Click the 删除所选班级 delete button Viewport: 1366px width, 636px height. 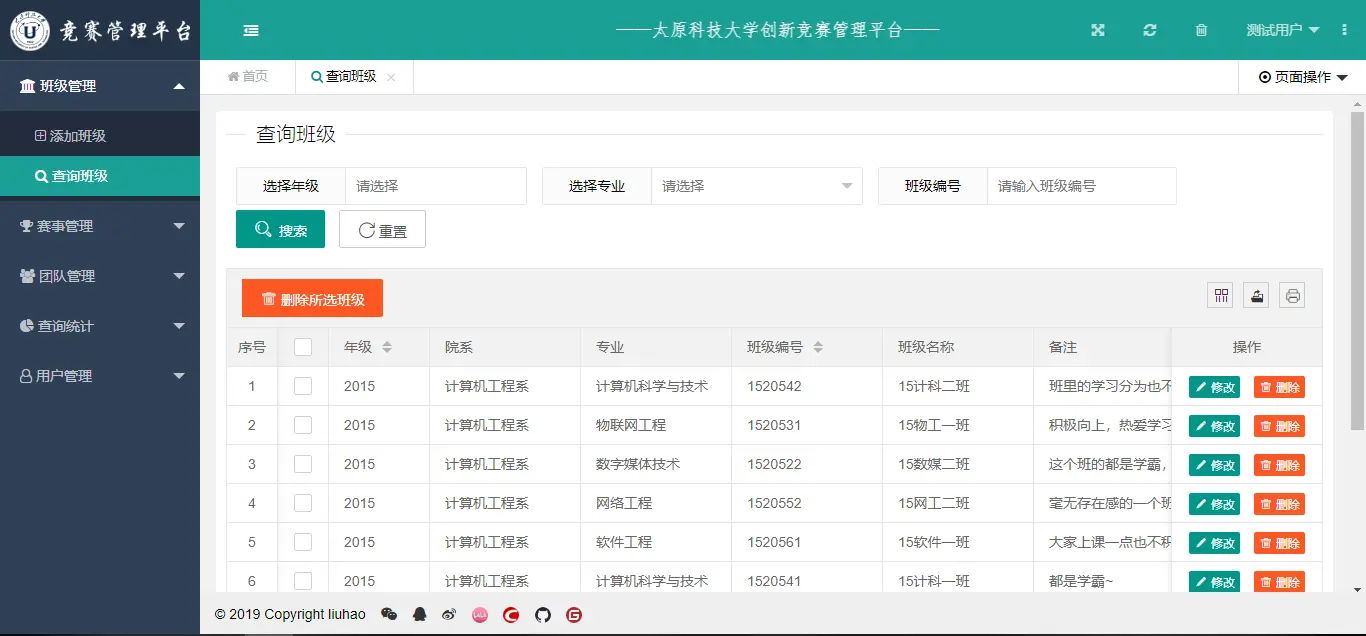312,297
